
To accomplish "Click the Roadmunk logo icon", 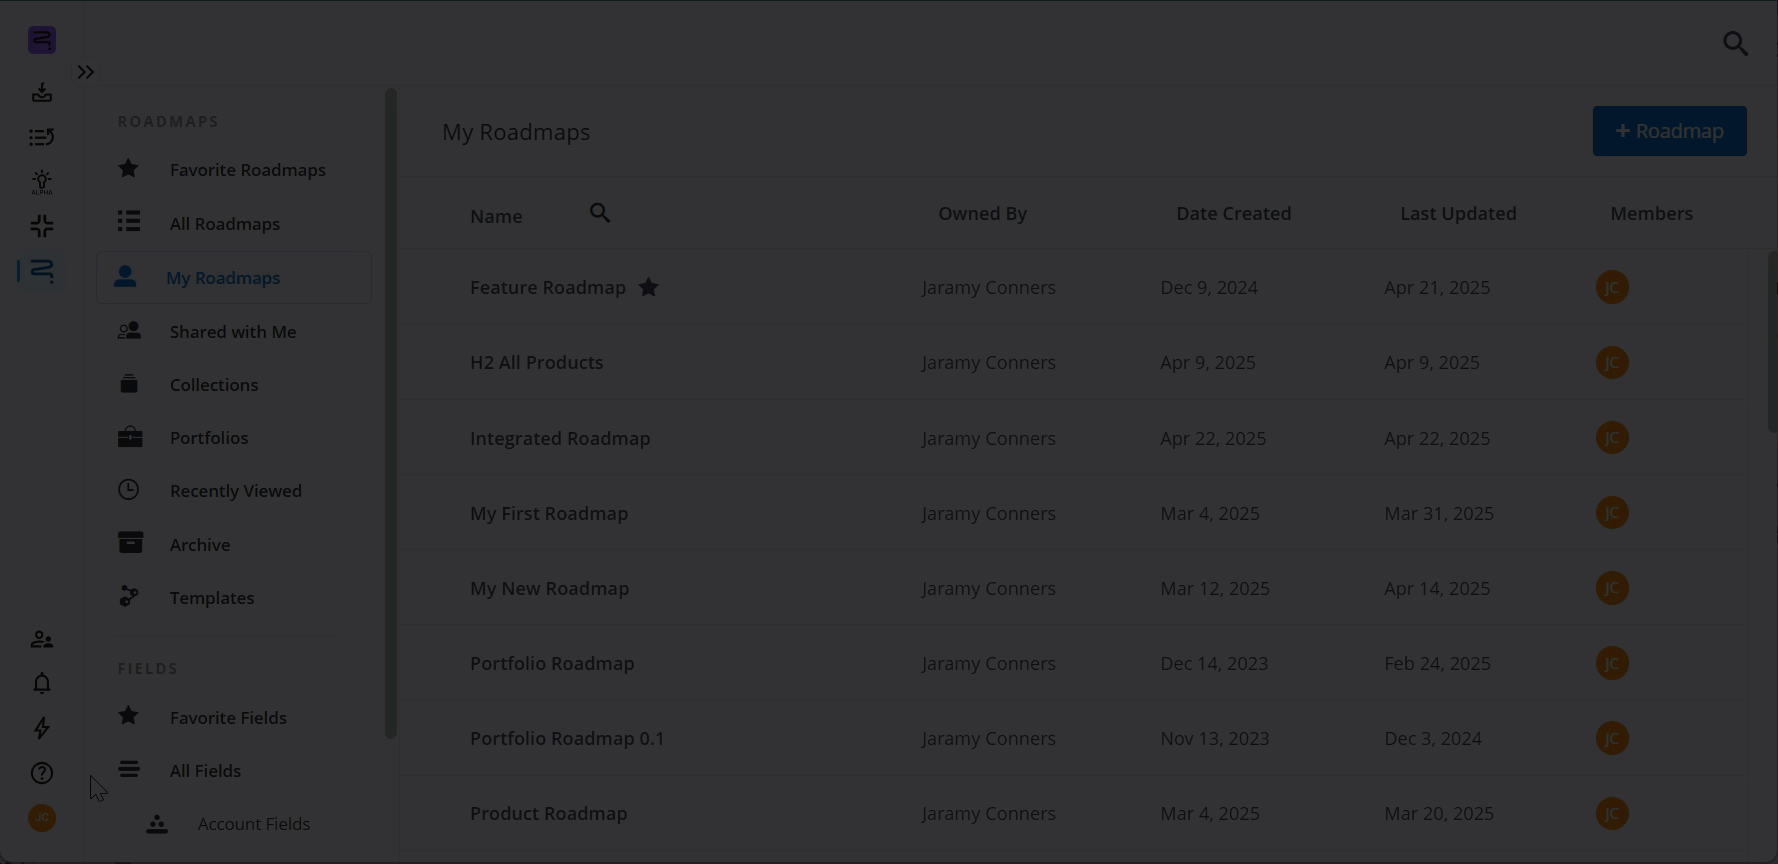I will (x=41, y=40).
